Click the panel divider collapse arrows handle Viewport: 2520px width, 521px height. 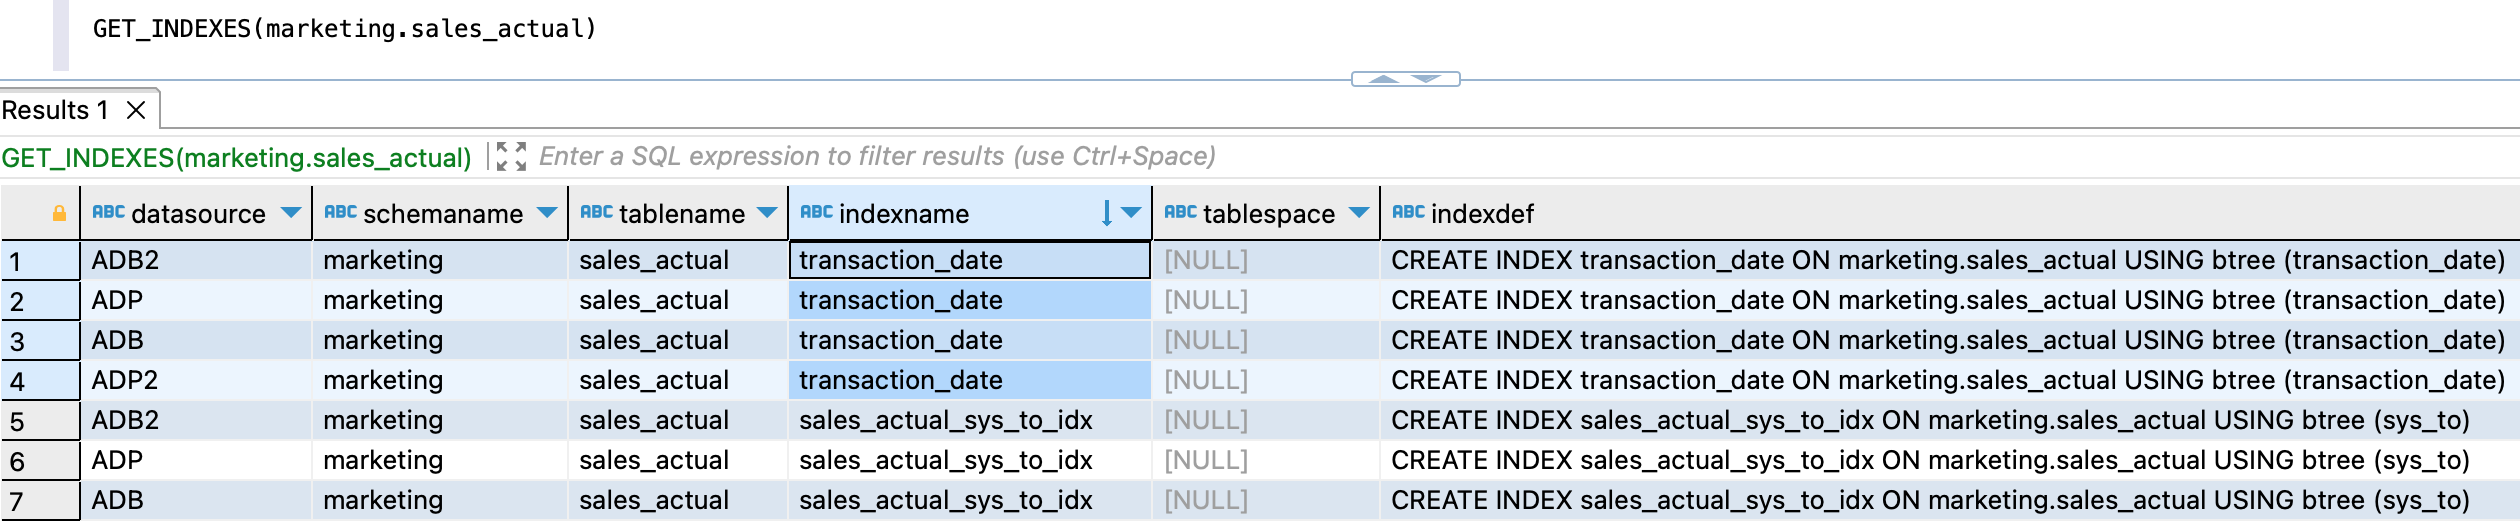[1405, 79]
